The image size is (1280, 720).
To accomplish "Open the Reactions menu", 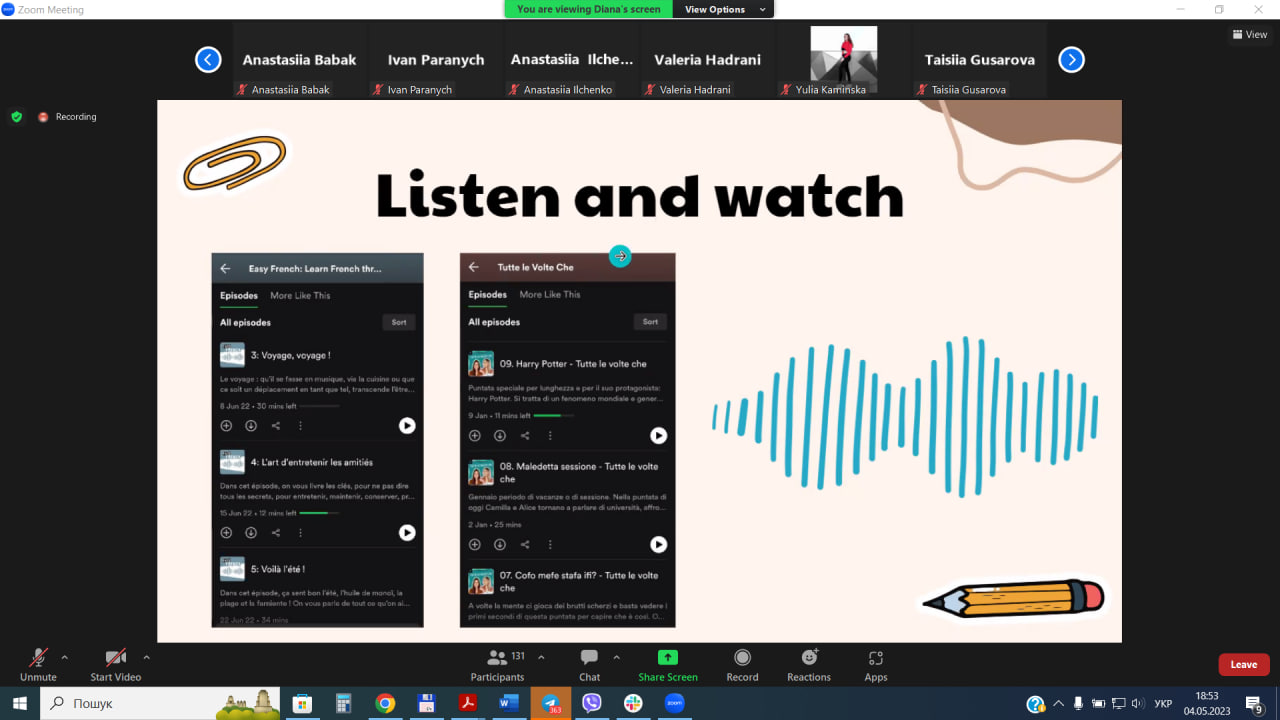I will tap(808, 664).
